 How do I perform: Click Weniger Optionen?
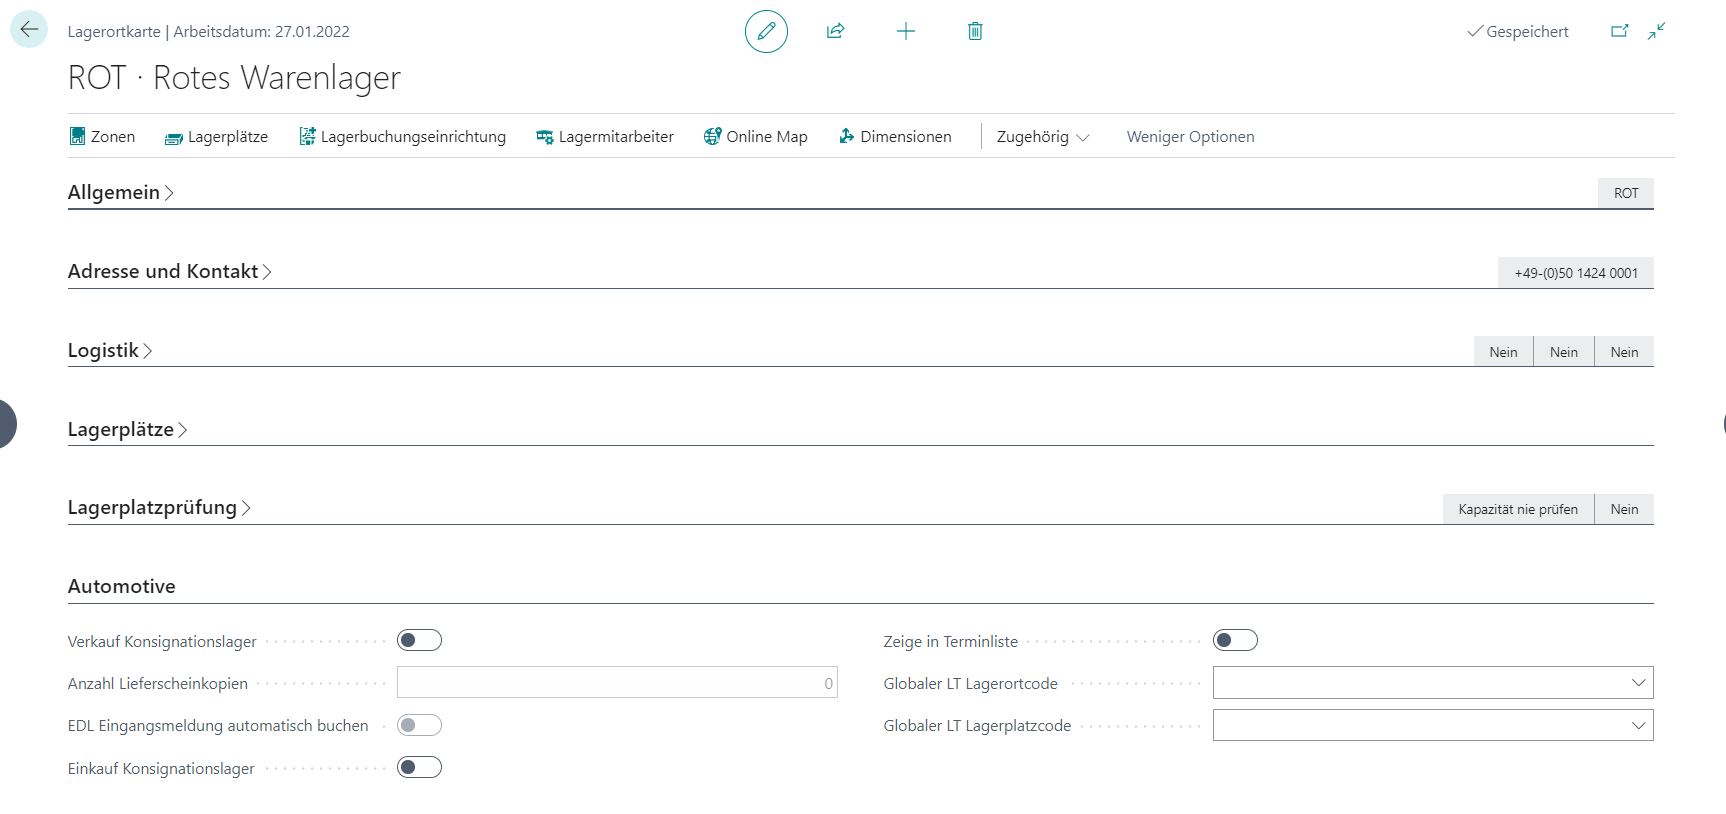[1190, 137]
